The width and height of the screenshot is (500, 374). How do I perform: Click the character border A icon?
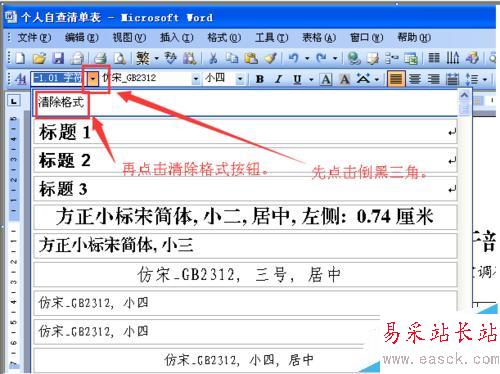[x=326, y=79]
